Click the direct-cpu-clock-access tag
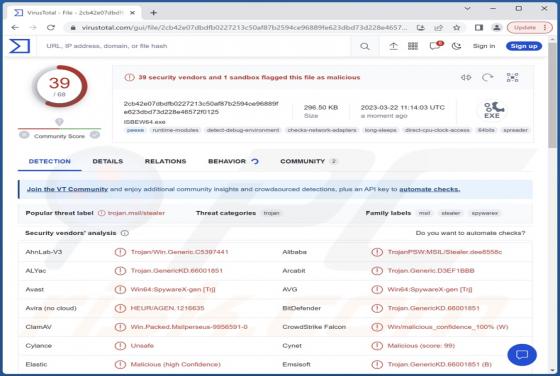This screenshot has height=376, width=560. tap(438, 130)
